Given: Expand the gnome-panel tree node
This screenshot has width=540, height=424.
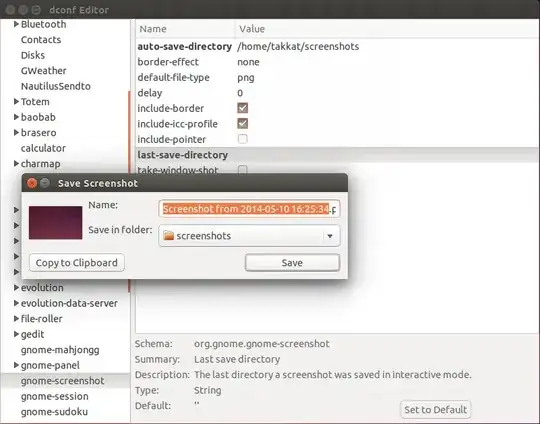Looking at the screenshot, I should pos(16,365).
